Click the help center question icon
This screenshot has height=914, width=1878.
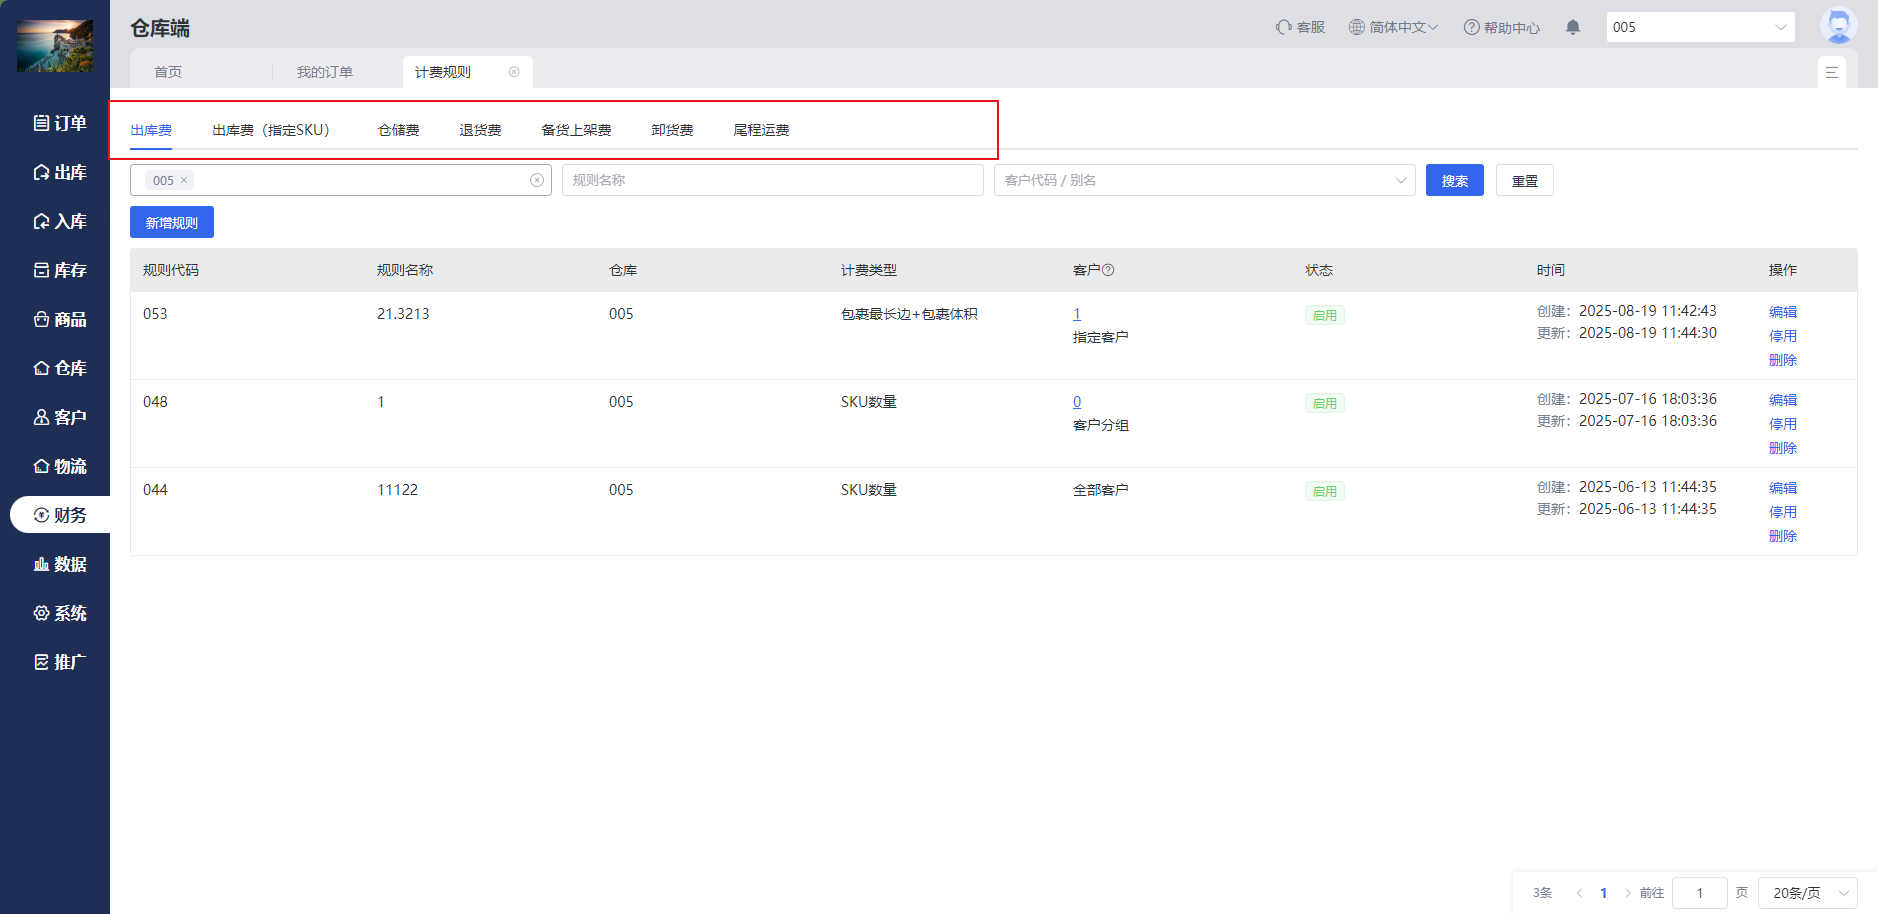[x=1471, y=28]
